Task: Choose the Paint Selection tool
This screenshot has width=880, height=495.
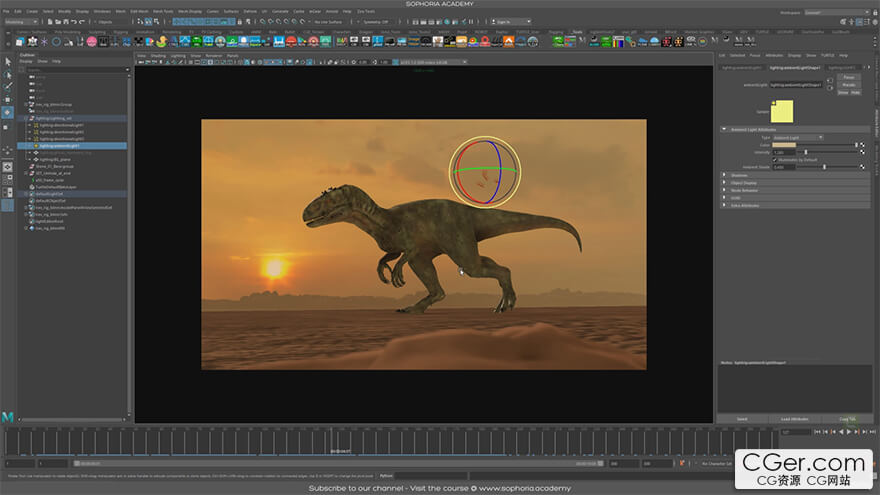Action: pos(7,87)
